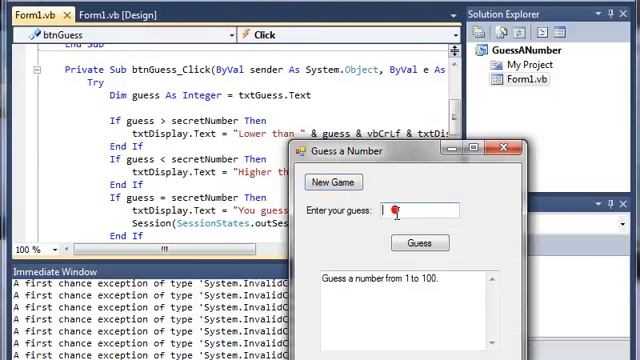Click the horizontal scroll left arrow
The image size is (640, 360).
click(x=67, y=249)
